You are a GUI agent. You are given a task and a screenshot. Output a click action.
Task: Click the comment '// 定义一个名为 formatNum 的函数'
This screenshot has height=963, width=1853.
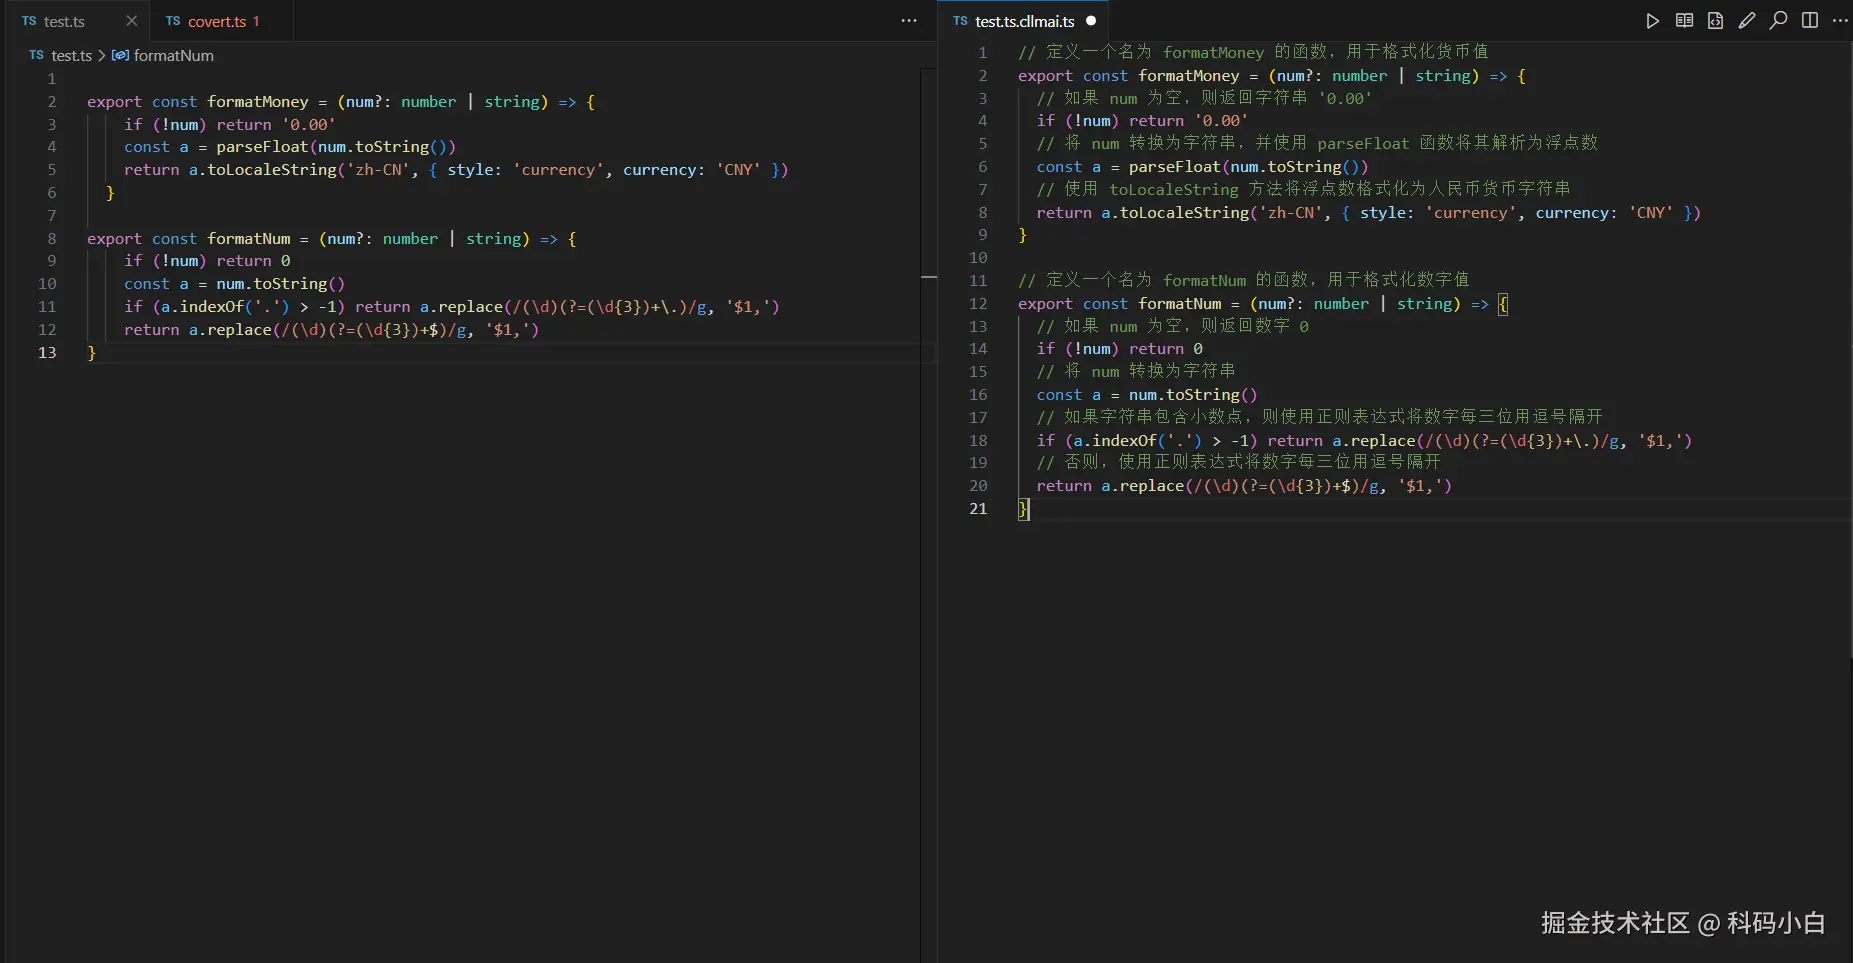[1243, 280]
